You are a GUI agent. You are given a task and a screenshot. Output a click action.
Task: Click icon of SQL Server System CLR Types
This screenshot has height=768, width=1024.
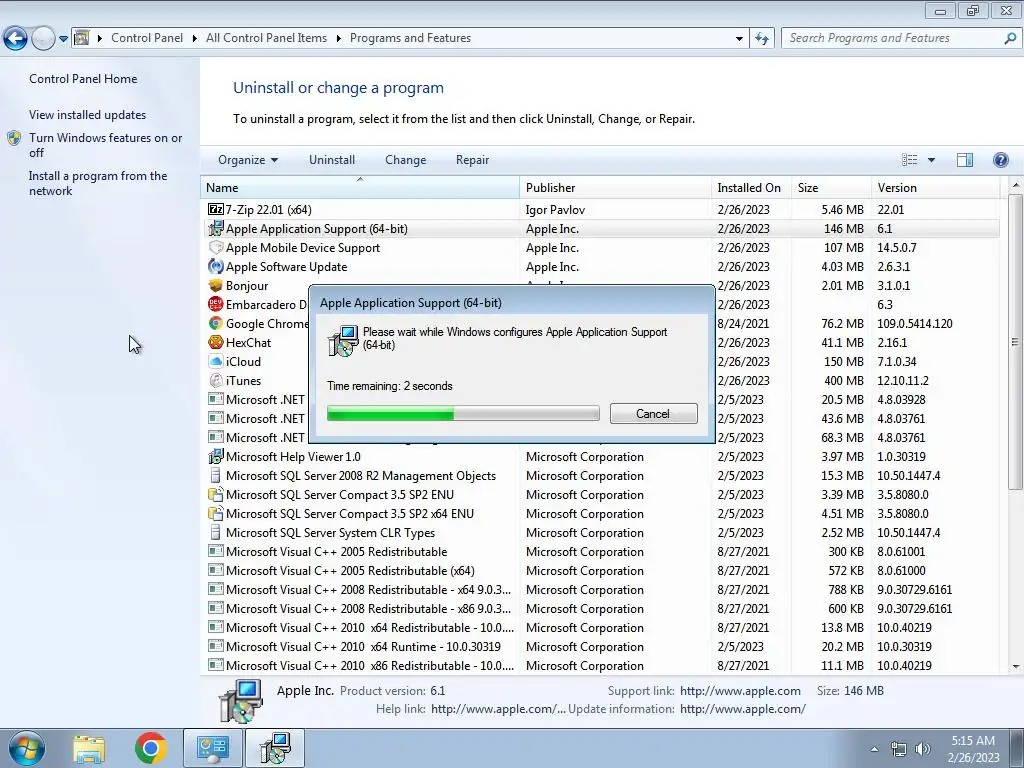coord(215,532)
